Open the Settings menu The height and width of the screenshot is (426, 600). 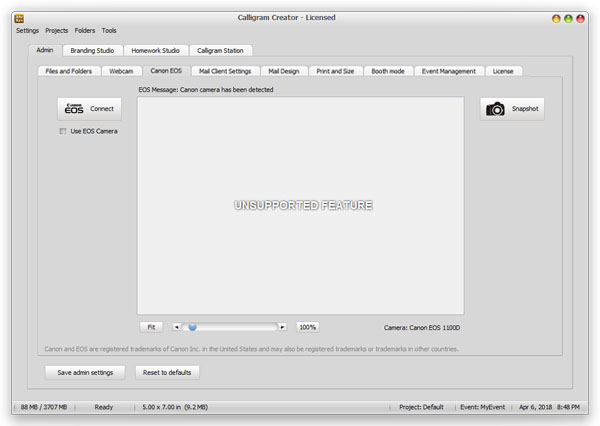pos(27,31)
